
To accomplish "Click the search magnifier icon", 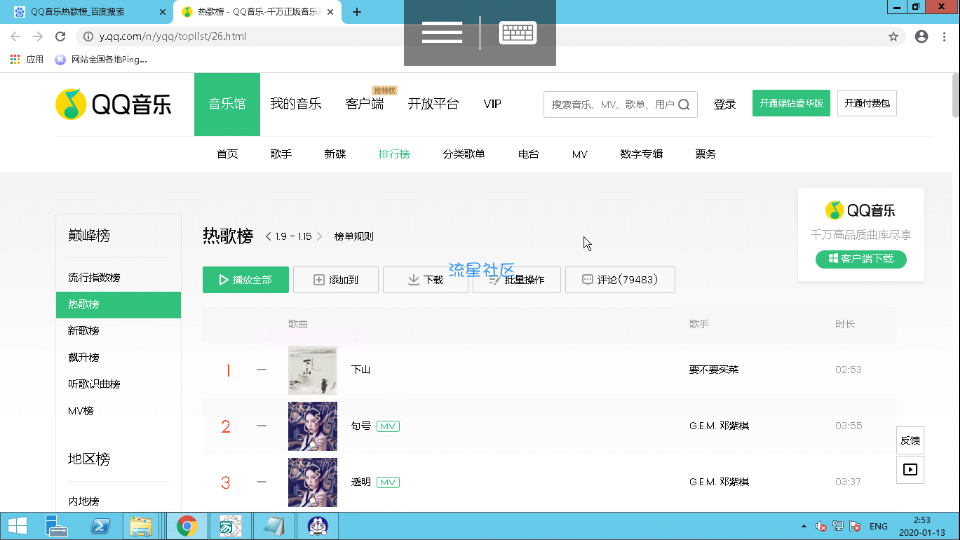I will (x=684, y=105).
